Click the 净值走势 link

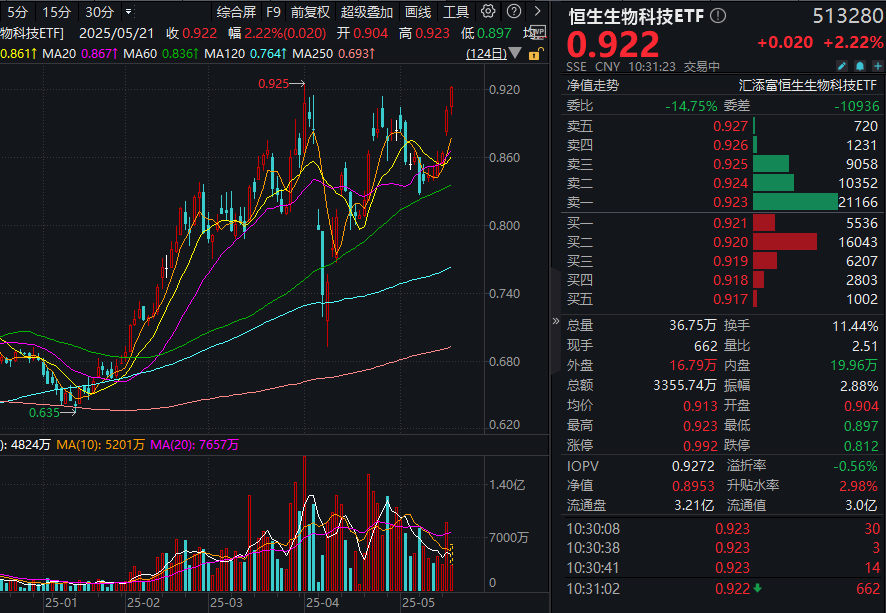(593, 85)
